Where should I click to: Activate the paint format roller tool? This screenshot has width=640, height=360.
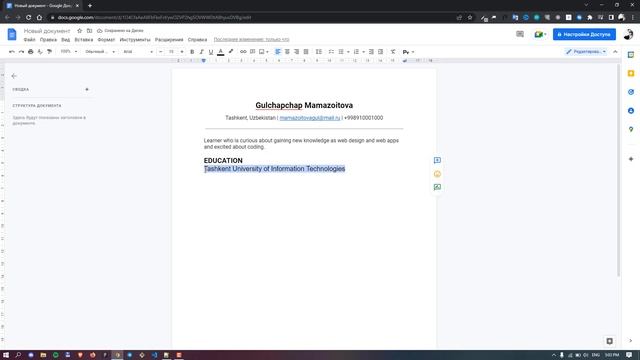click(x=49, y=52)
